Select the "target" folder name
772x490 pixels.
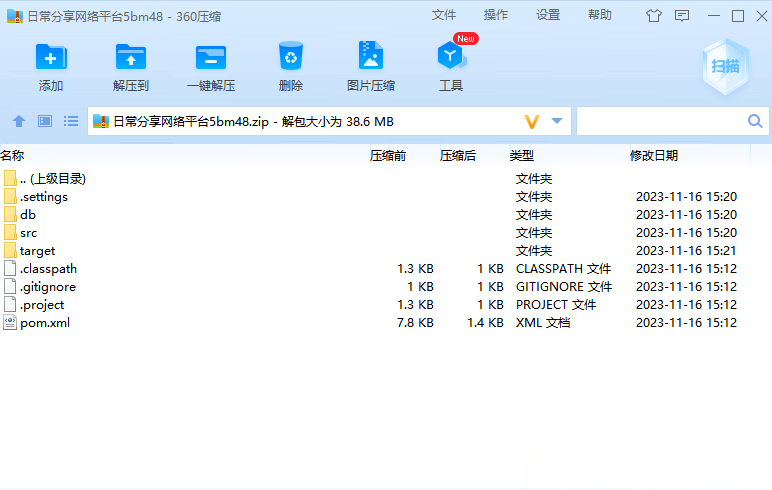click(37, 251)
